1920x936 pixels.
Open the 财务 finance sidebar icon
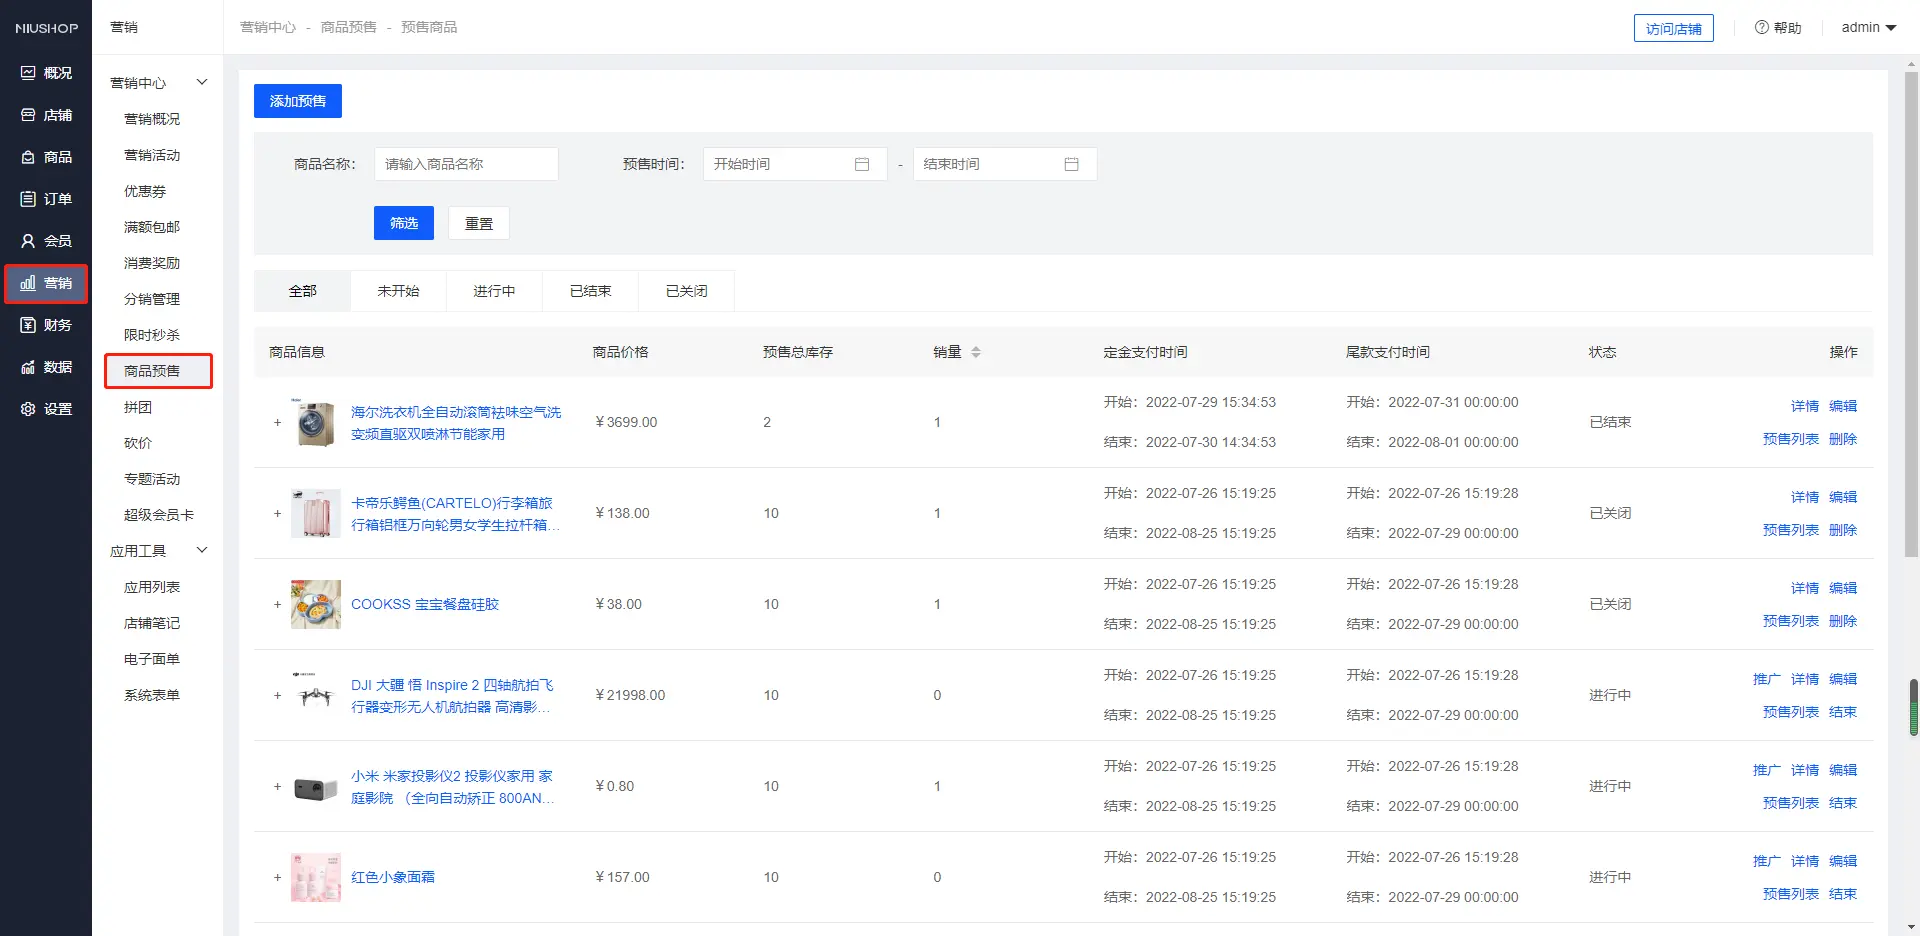click(x=28, y=325)
